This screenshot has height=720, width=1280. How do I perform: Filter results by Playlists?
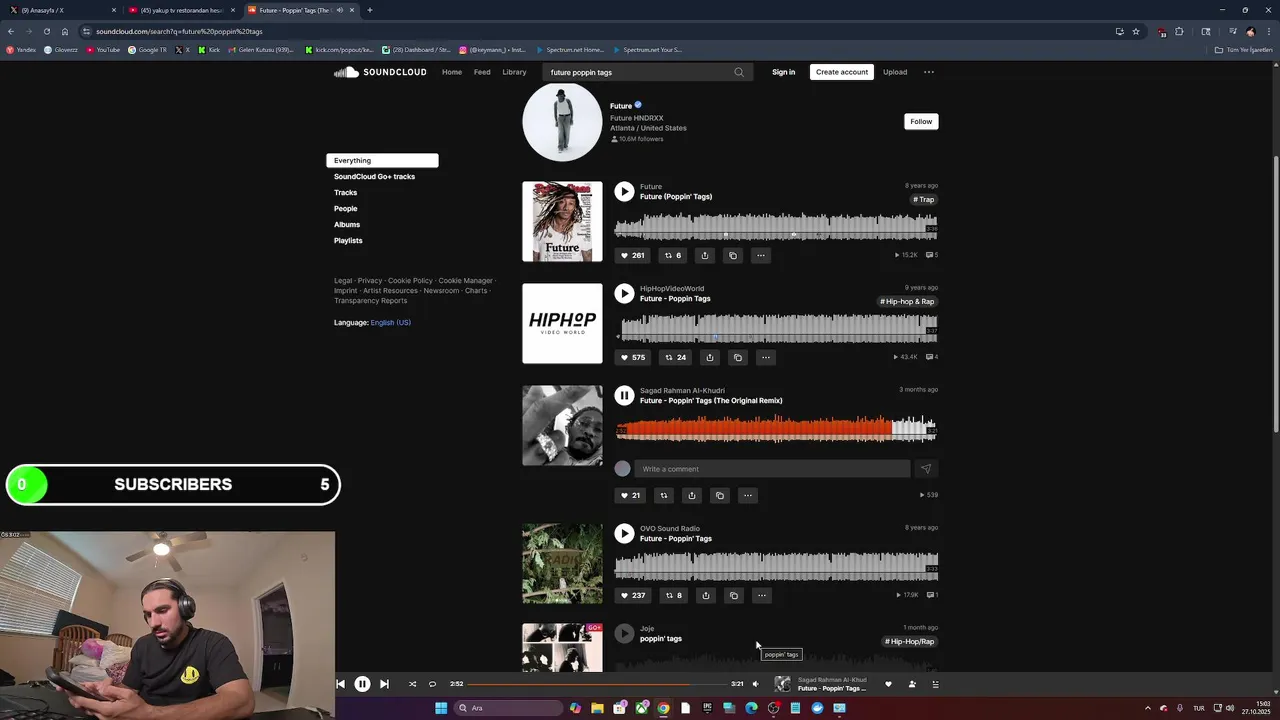click(348, 240)
